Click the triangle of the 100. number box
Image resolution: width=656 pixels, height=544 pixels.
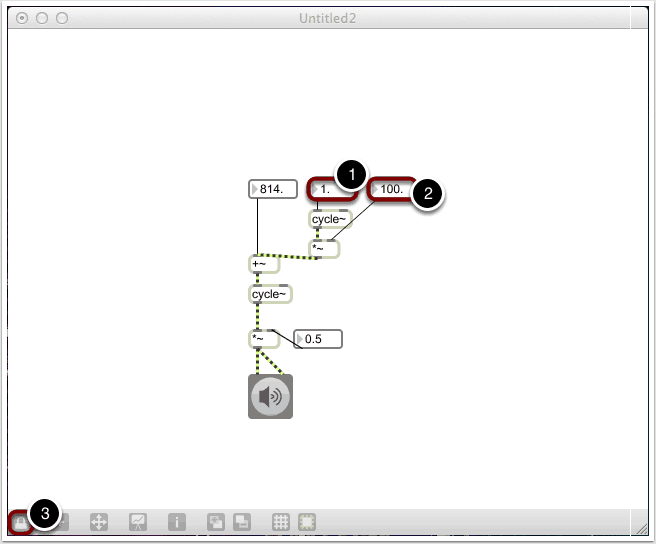[x=375, y=189]
